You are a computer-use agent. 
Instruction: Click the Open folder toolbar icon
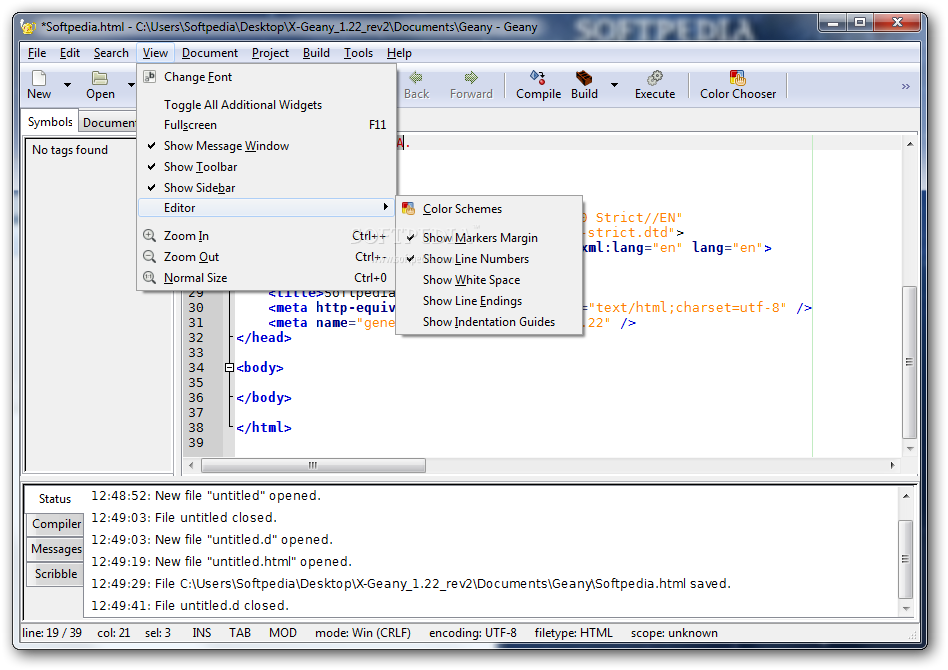coord(100,78)
